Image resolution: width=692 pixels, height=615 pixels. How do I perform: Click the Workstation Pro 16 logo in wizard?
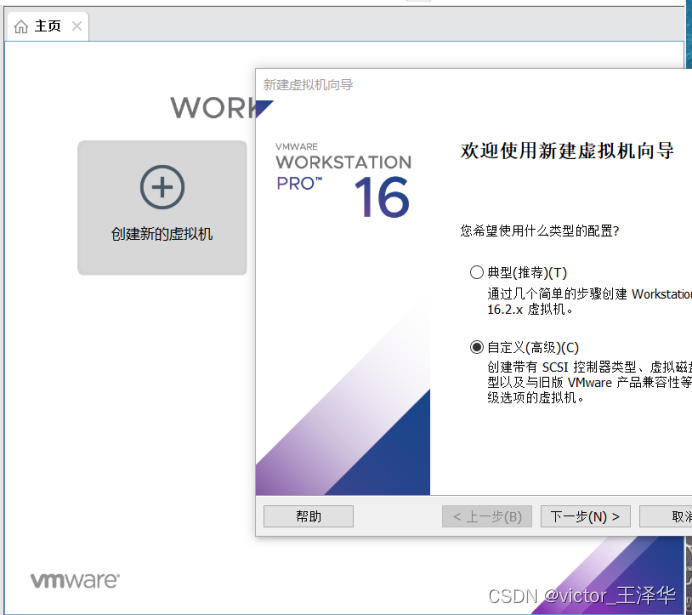click(343, 180)
